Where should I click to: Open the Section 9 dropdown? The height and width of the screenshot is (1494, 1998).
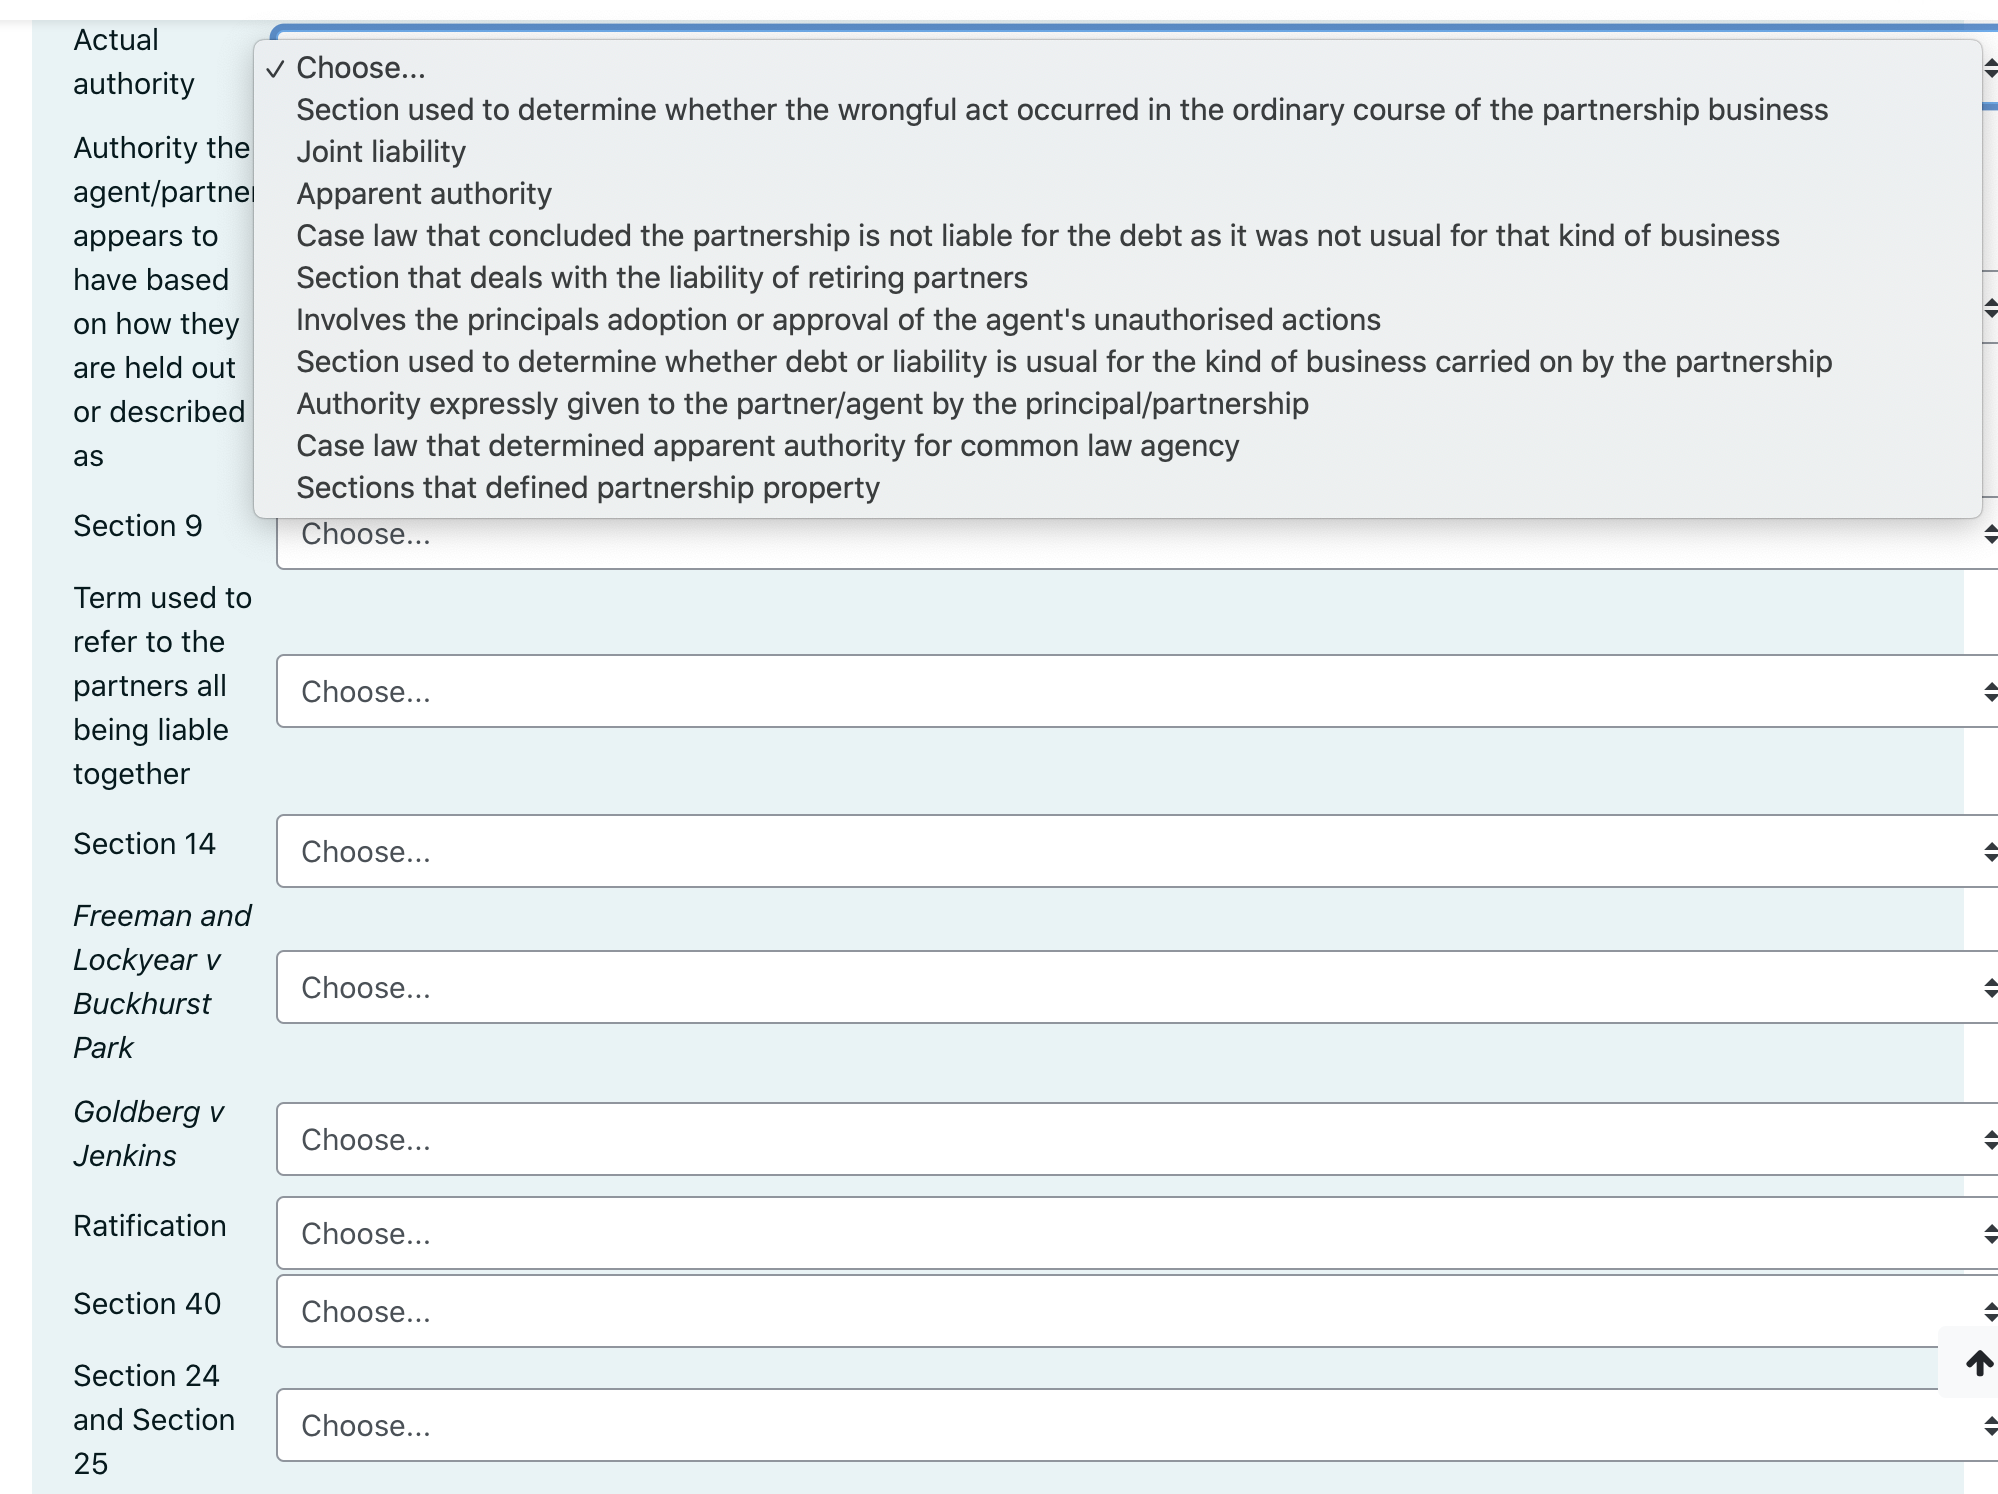coord(1100,535)
